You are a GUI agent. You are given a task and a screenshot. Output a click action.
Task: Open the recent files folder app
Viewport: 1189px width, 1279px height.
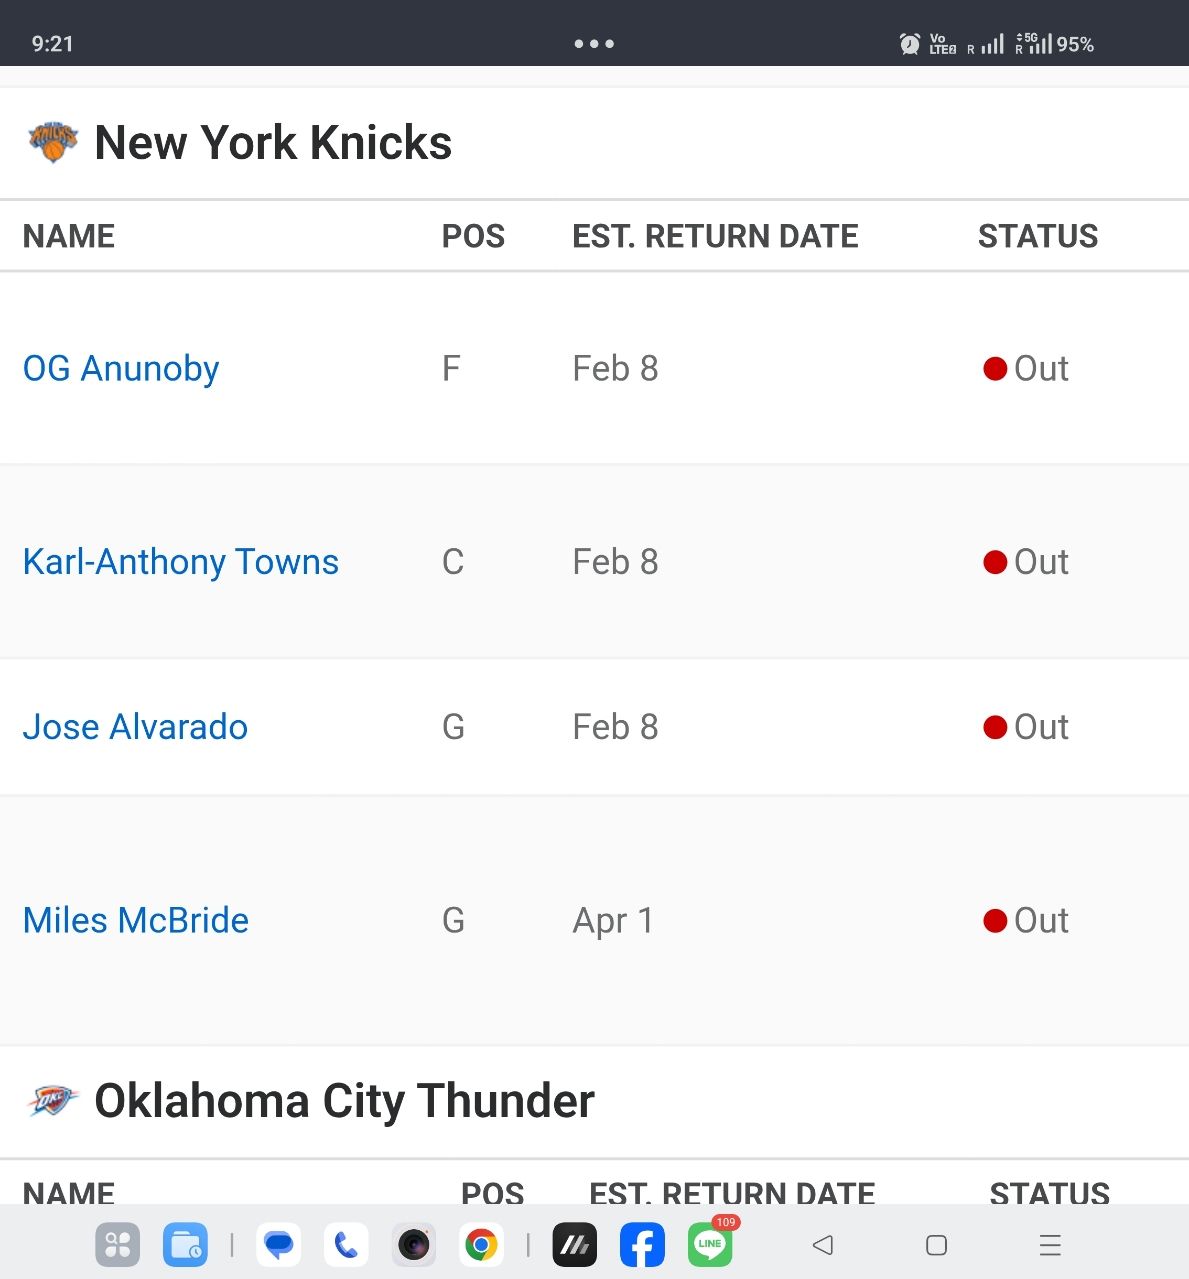[185, 1245]
